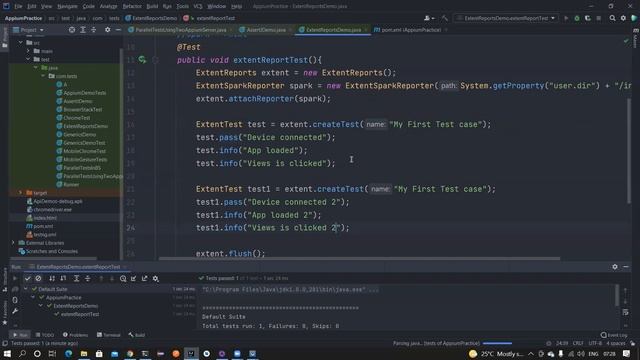Open Microsoft Edge from Windows taskbar
The height and width of the screenshot is (360, 640).
point(68,353)
